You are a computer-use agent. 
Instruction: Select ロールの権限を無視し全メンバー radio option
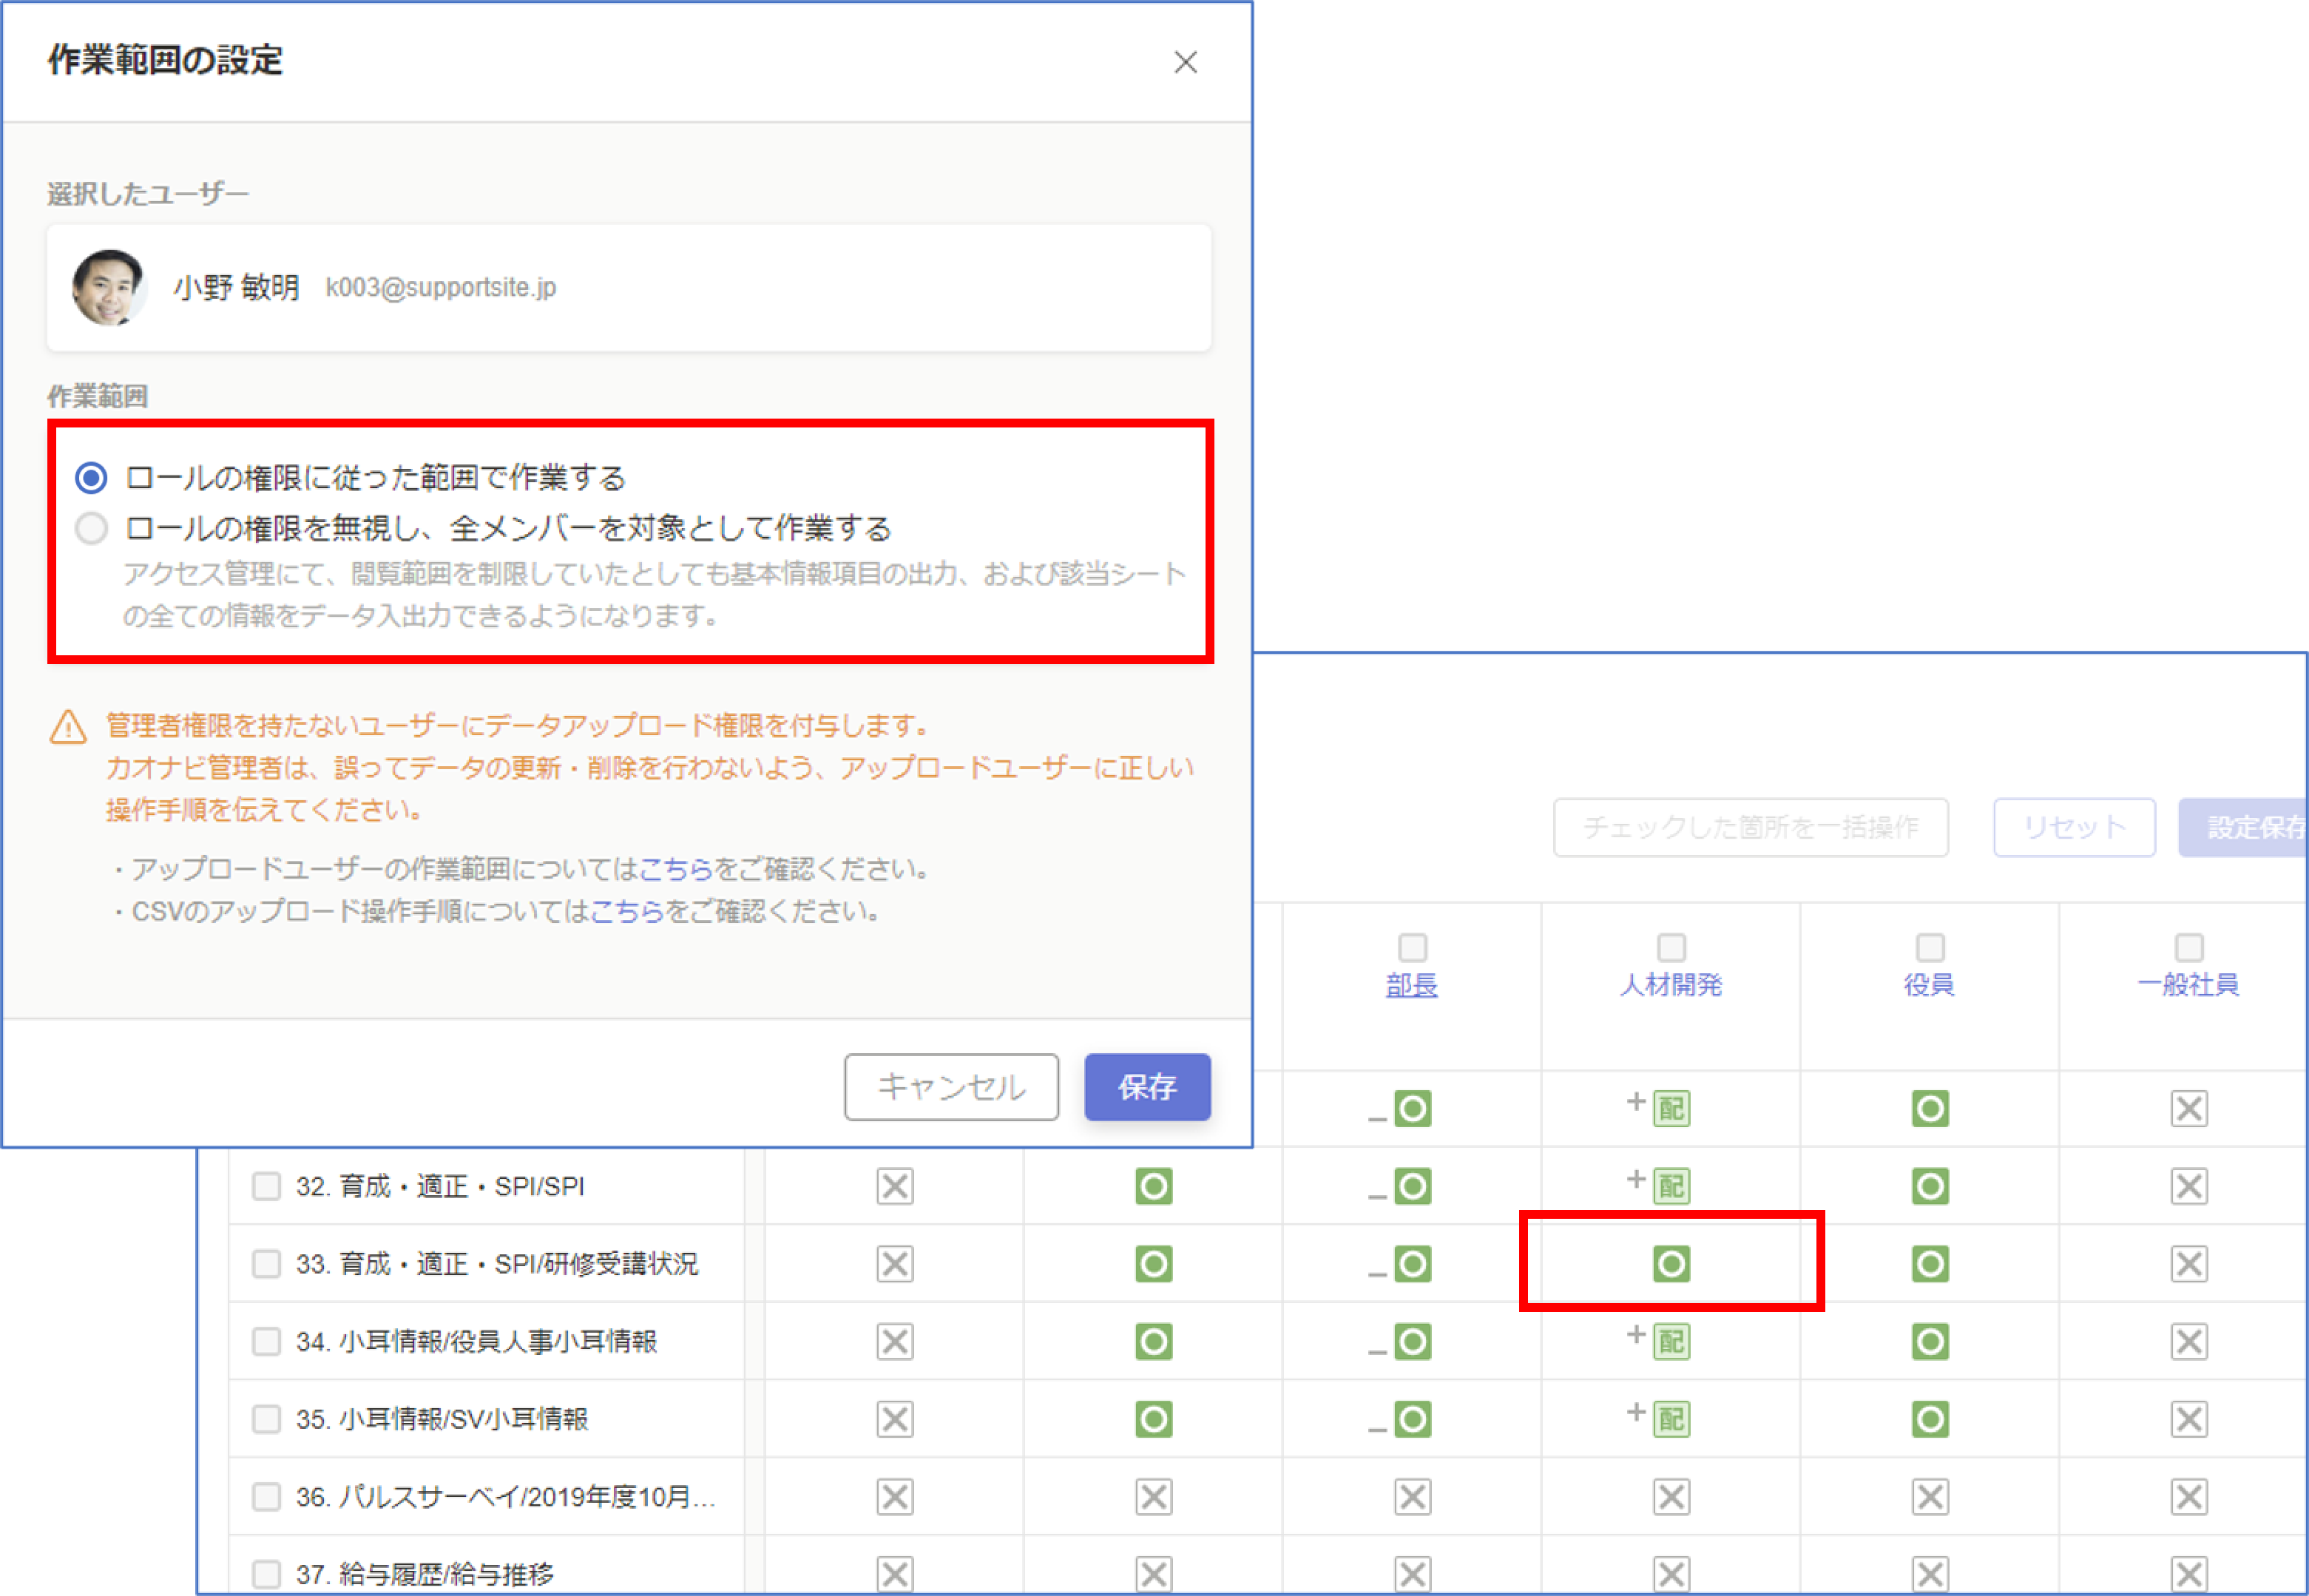pos(91,528)
